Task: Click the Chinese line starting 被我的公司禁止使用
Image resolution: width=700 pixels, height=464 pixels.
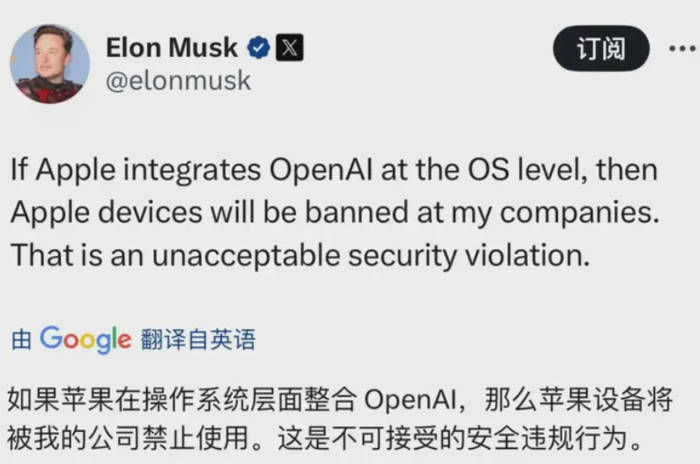Action: (x=321, y=438)
